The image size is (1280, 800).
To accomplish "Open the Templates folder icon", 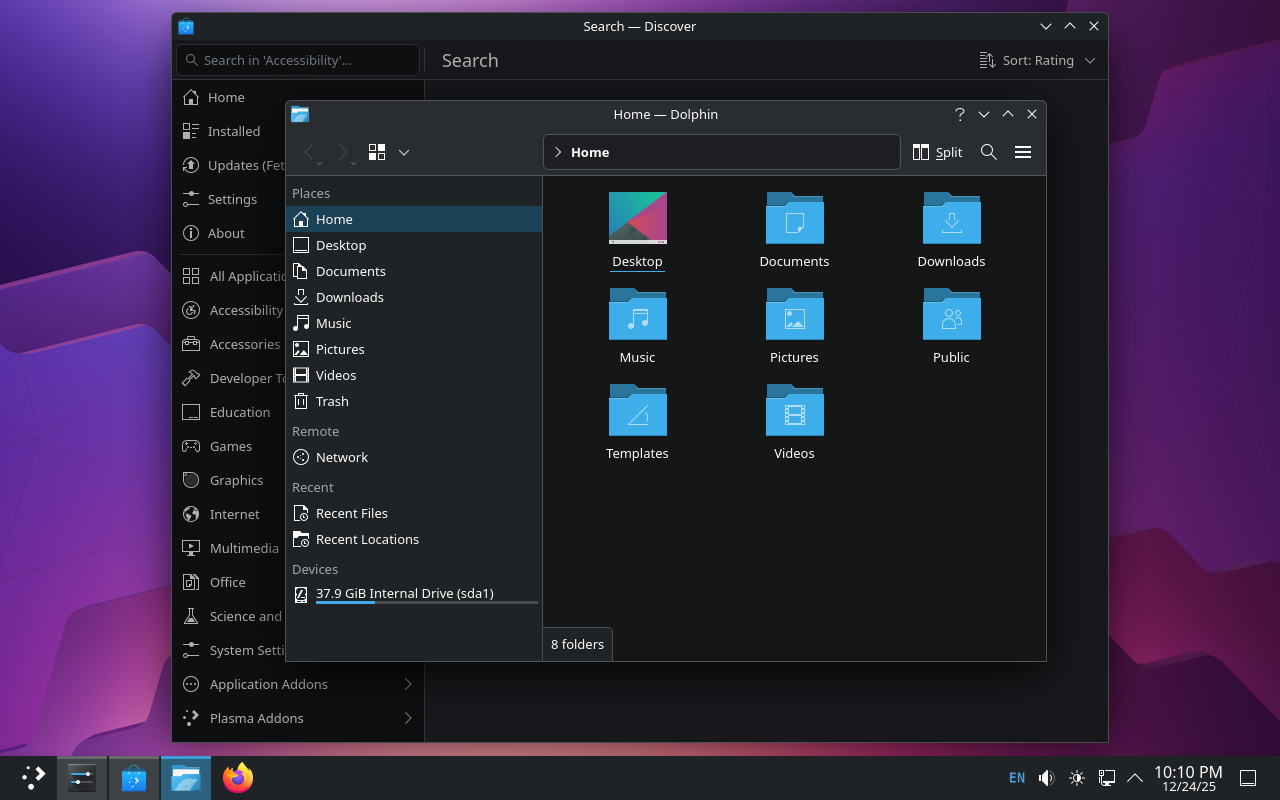I will [637, 411].
